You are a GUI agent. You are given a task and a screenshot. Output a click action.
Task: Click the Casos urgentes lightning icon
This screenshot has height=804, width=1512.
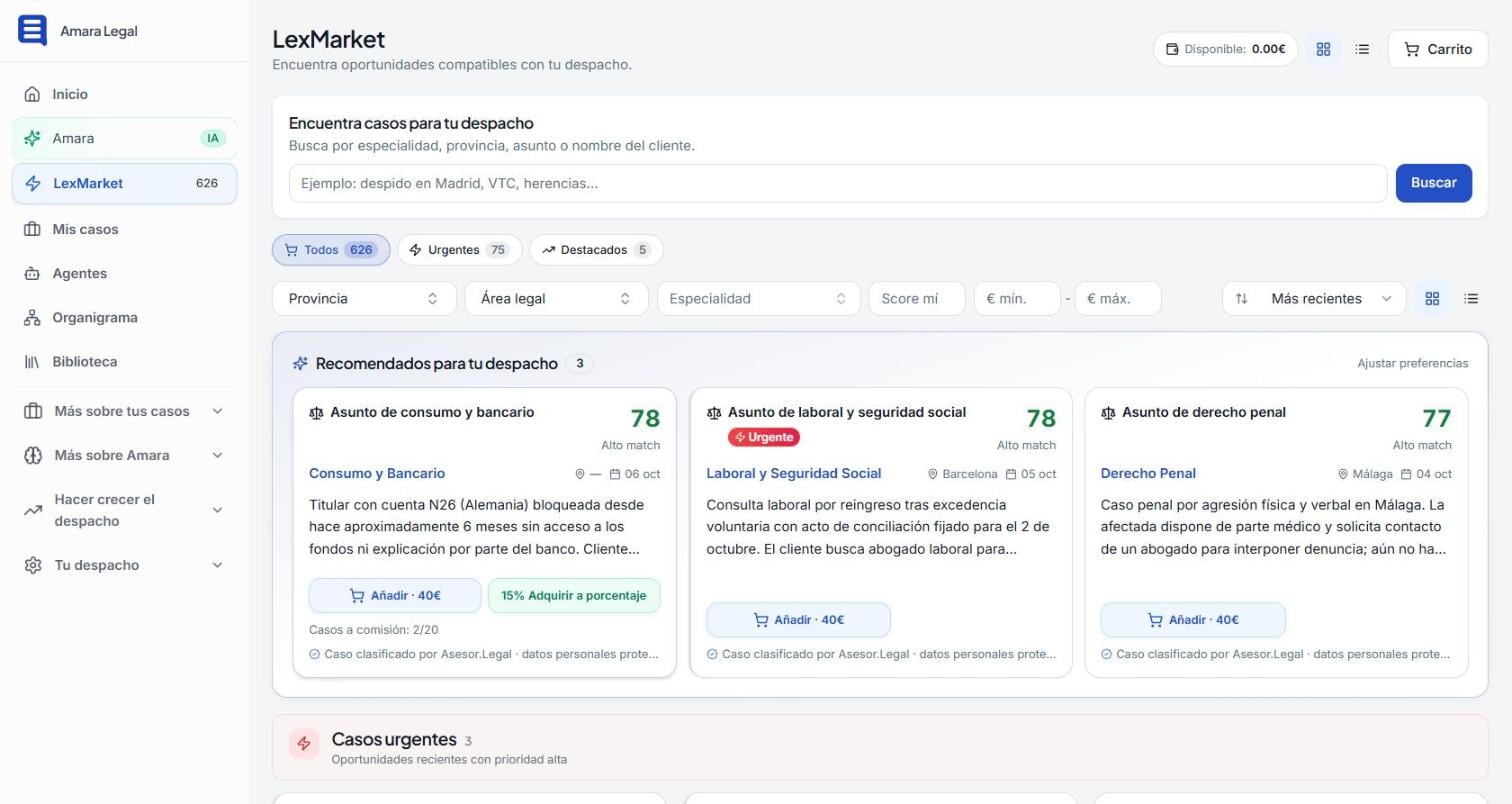[x=304, y=743]
